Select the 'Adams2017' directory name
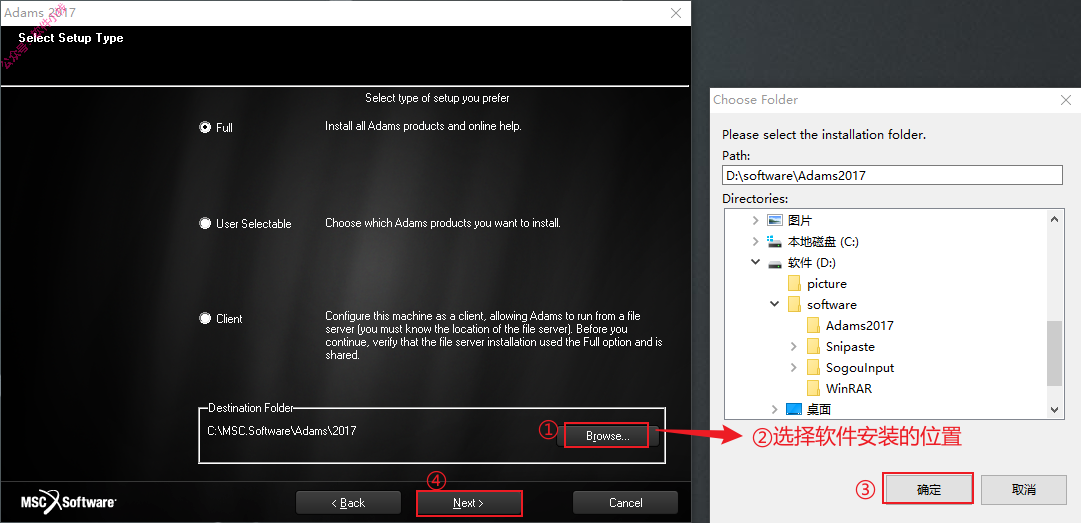This screenshot has height=523, width=1081. pos(859,325)
